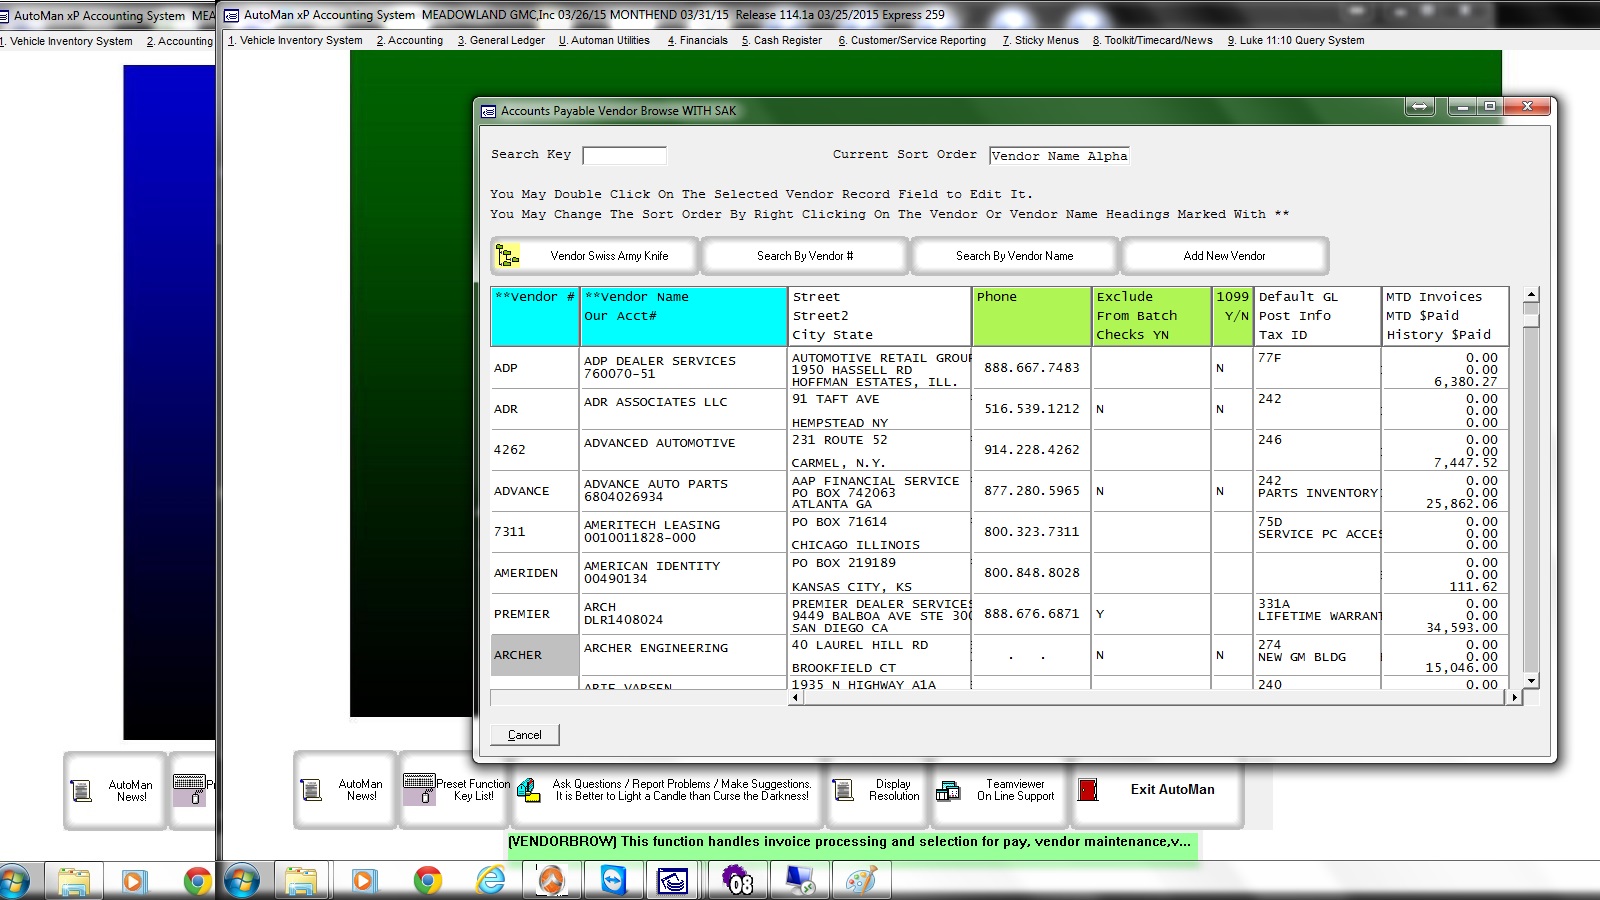This screenshot has height=900, width=1600.
Task: Open the Preset Function Key List keyboard icon
Action: (x=420, y=789)
